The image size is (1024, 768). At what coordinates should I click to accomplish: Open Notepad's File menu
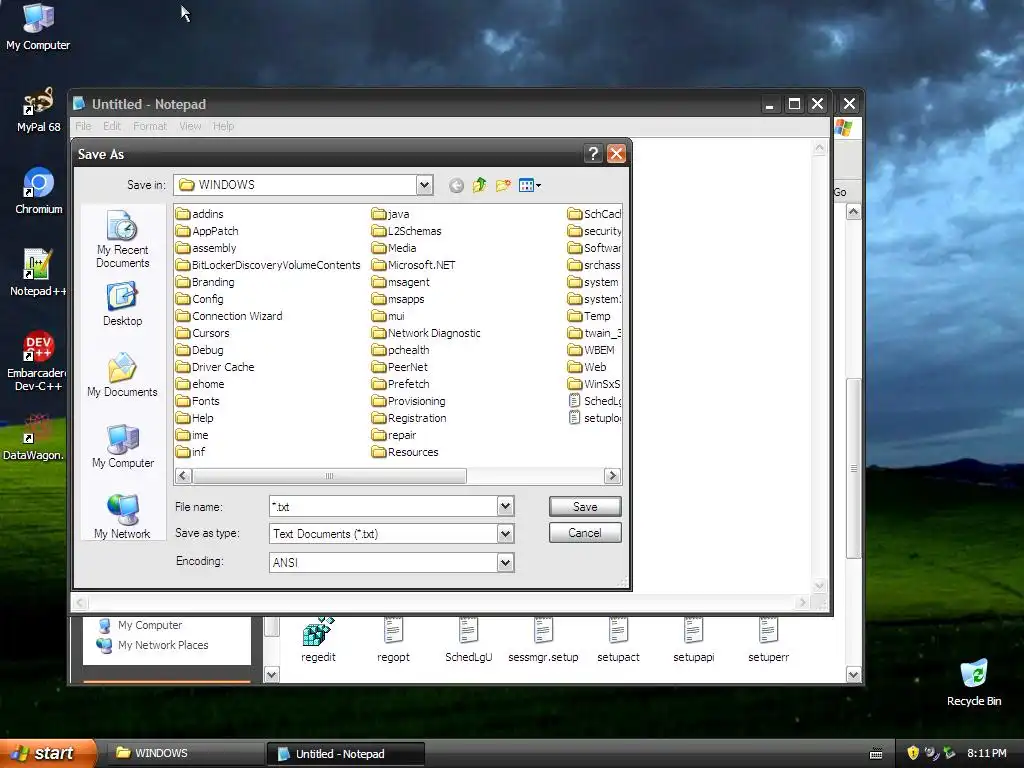point(84,126)
